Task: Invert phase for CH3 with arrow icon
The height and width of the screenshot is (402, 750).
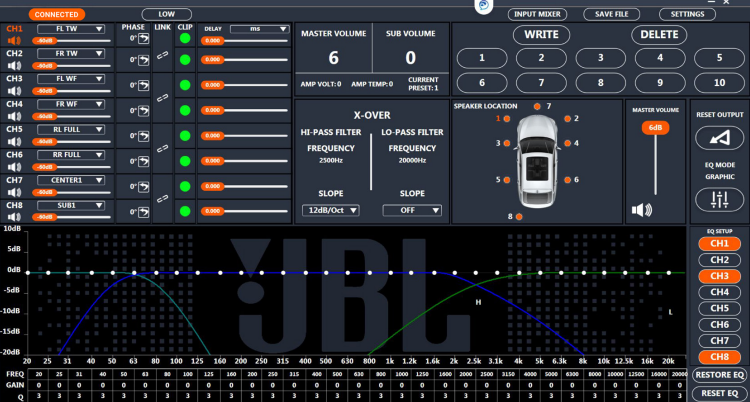Action: point(143,85)
